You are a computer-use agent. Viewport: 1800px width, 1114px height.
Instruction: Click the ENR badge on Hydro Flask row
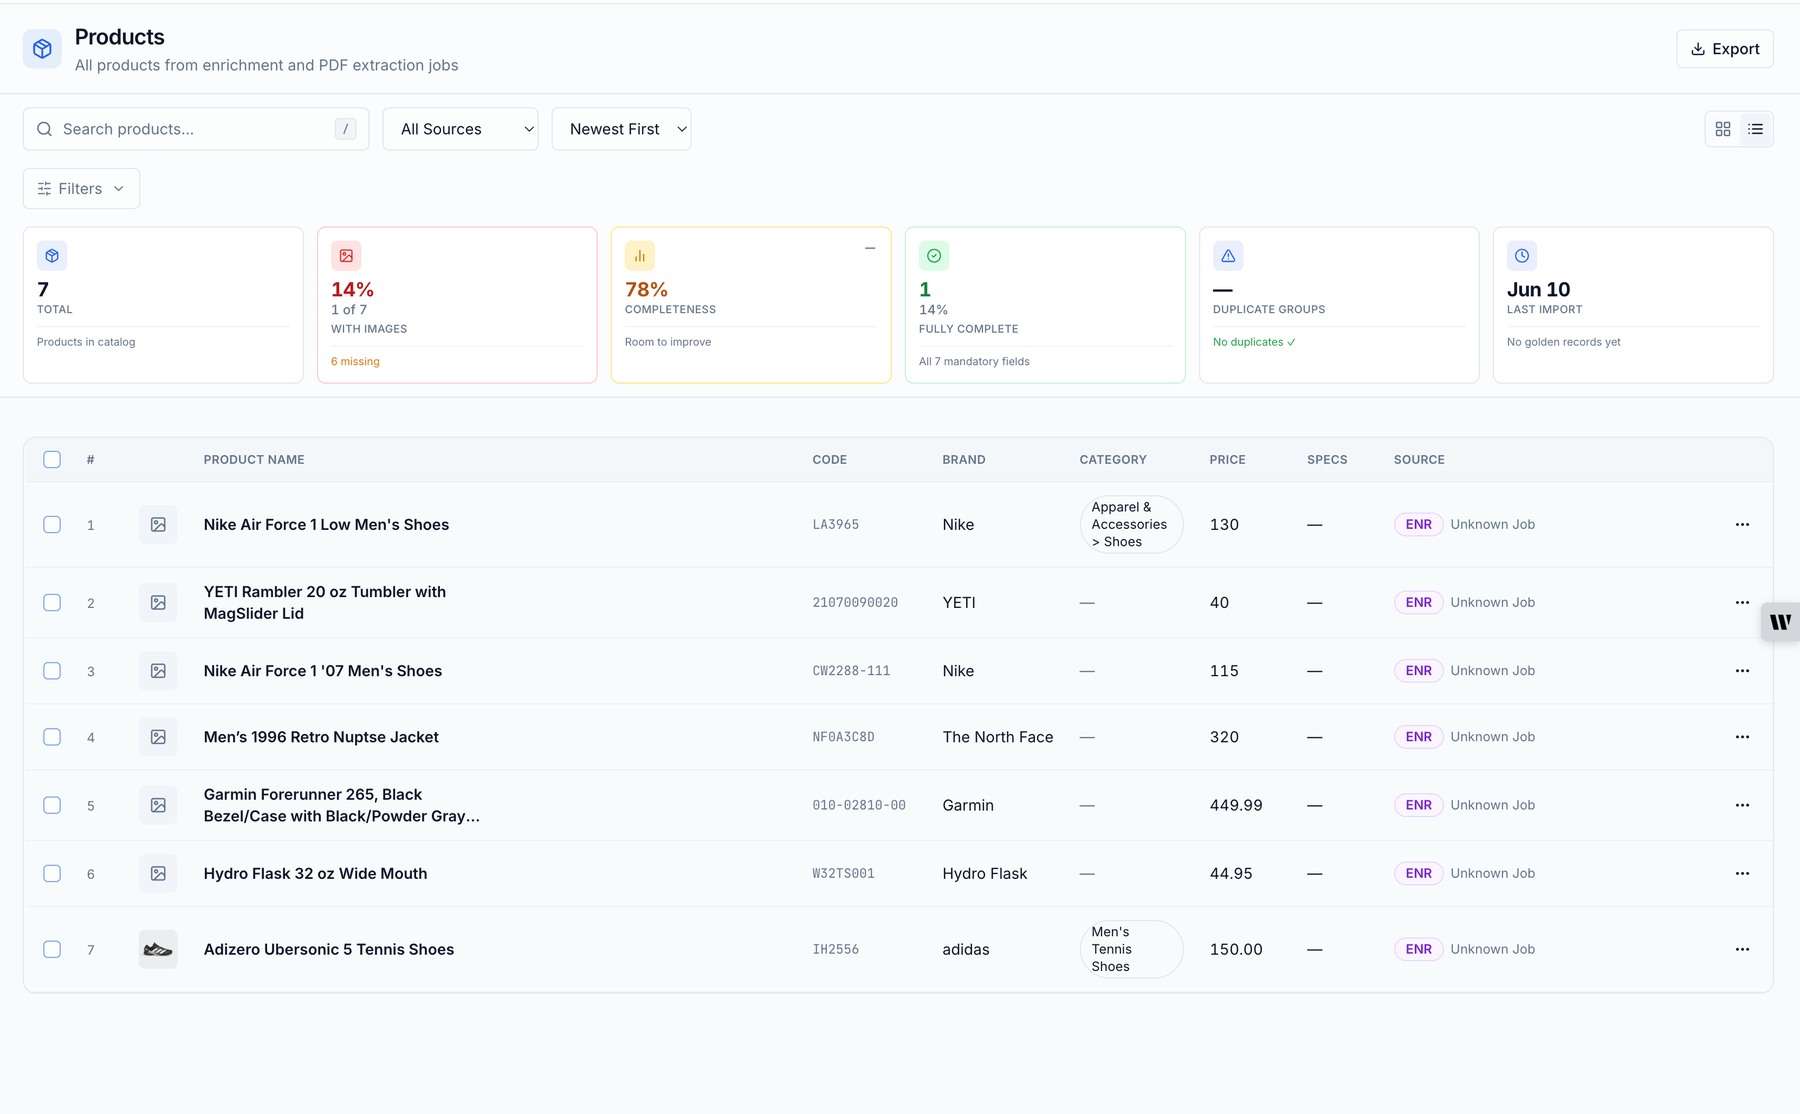[x=1418, y=874]
